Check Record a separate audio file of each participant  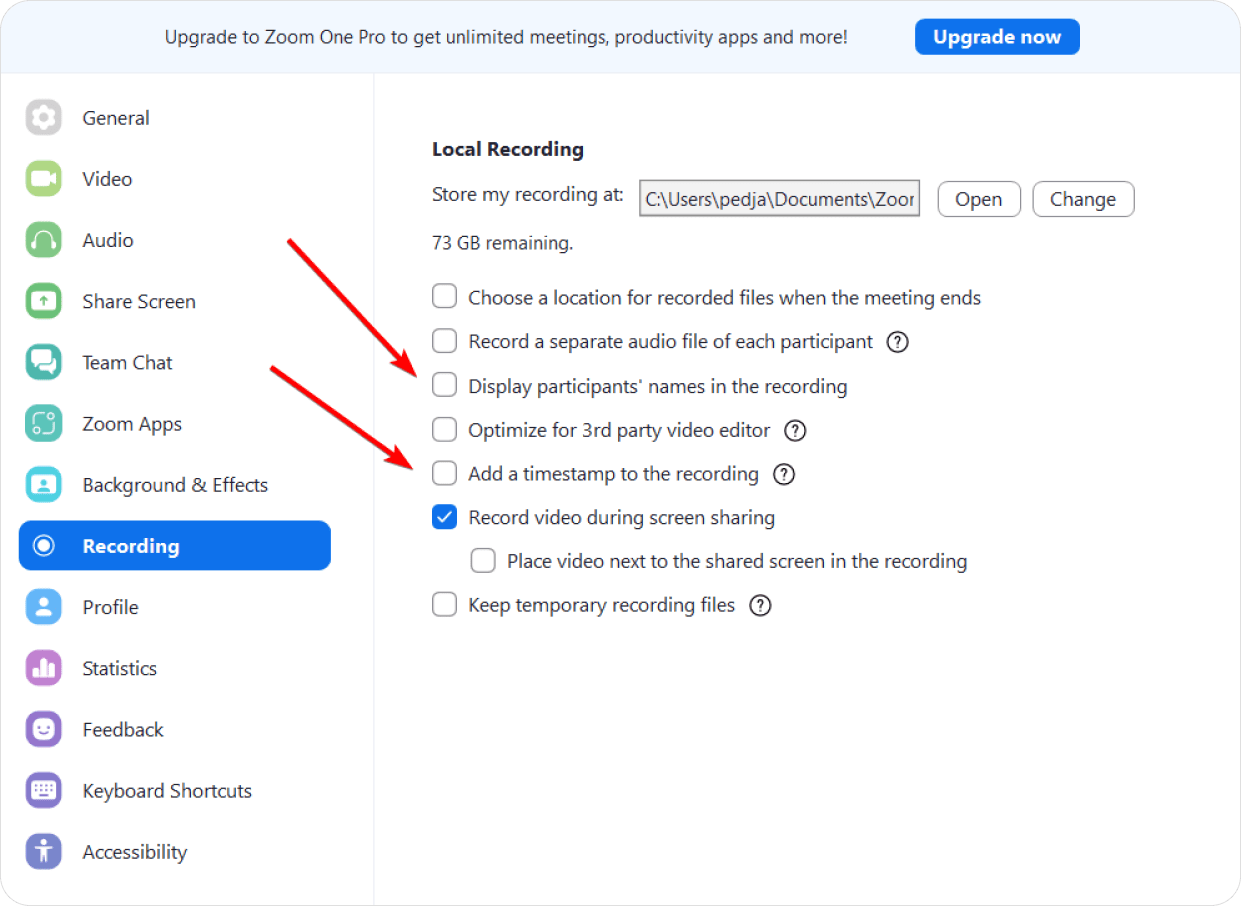click(x=444, y=341)
